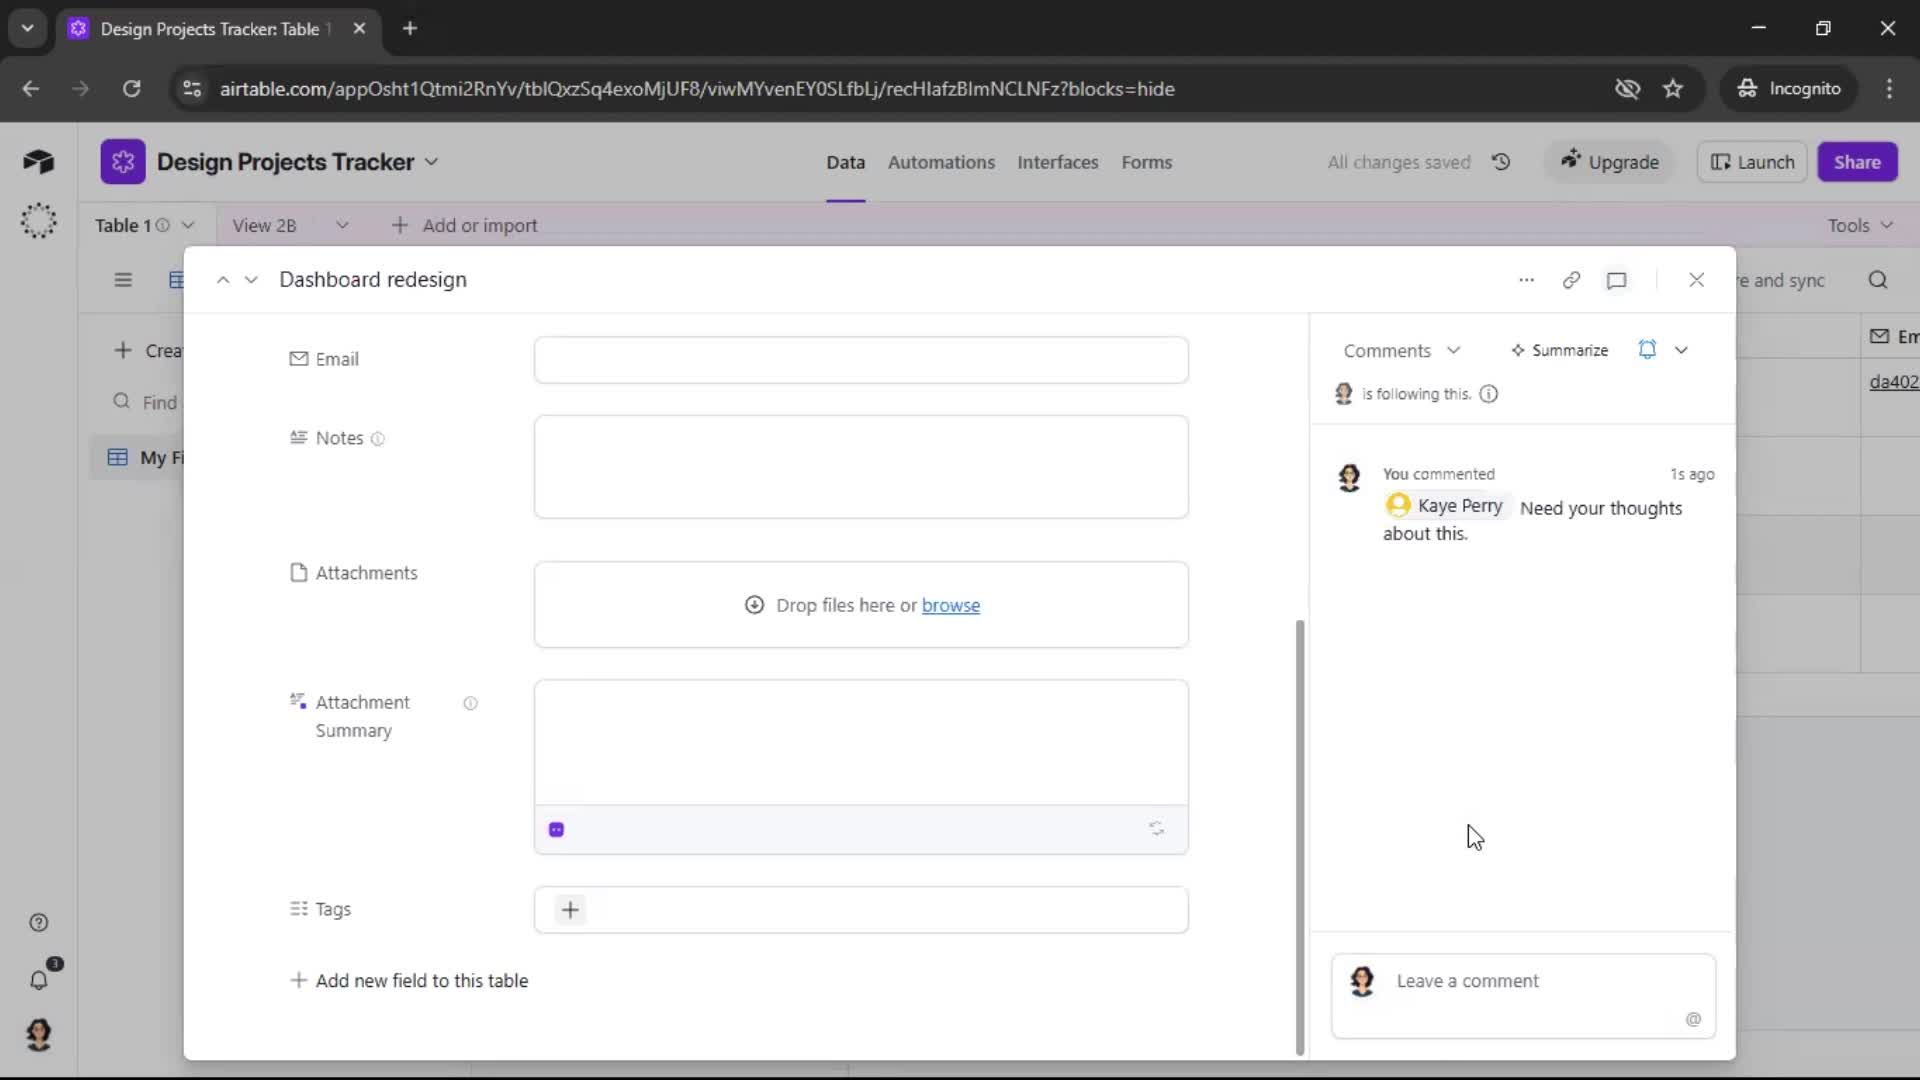The height and width of the screenshot is (1080, 1920).
Task: Open the account avatar in bottom-left corner
Action: 38,1035
